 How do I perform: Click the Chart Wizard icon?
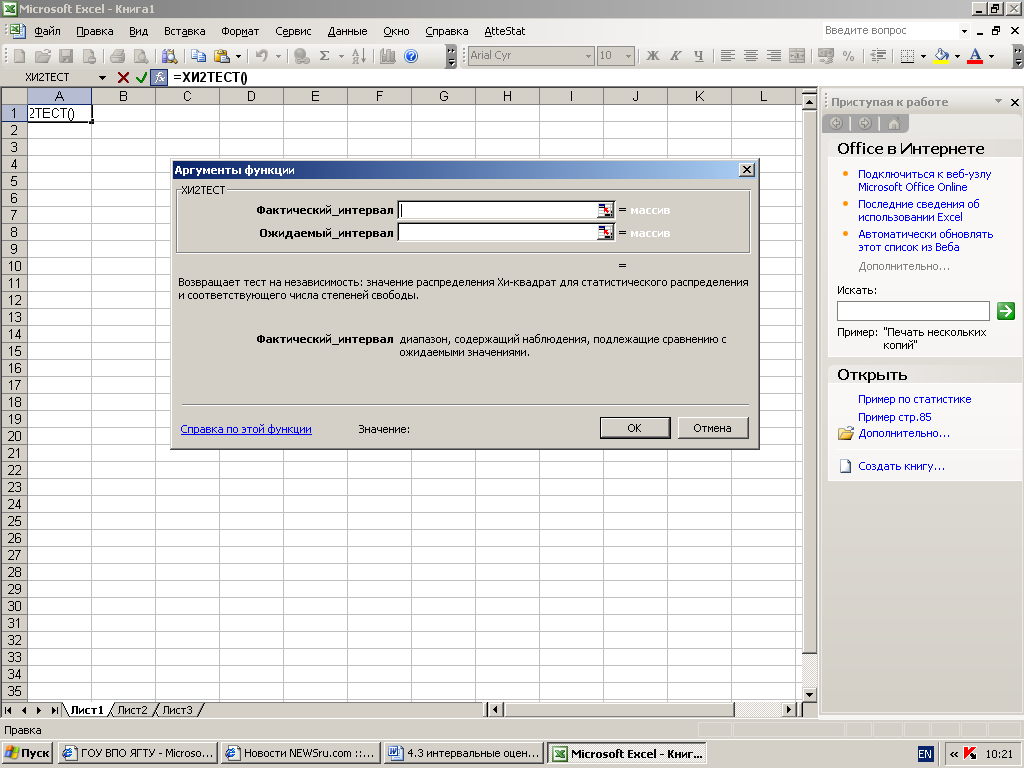click(388, 56)
